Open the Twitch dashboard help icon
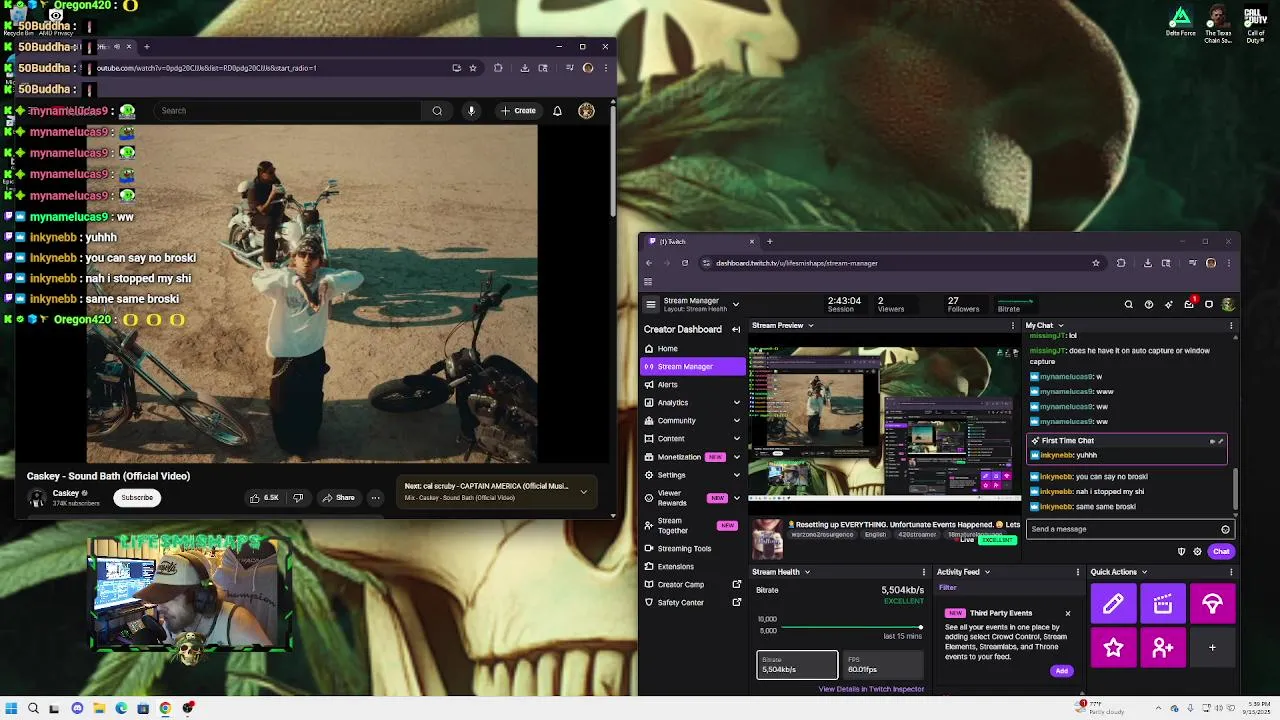 (1149, 304)
